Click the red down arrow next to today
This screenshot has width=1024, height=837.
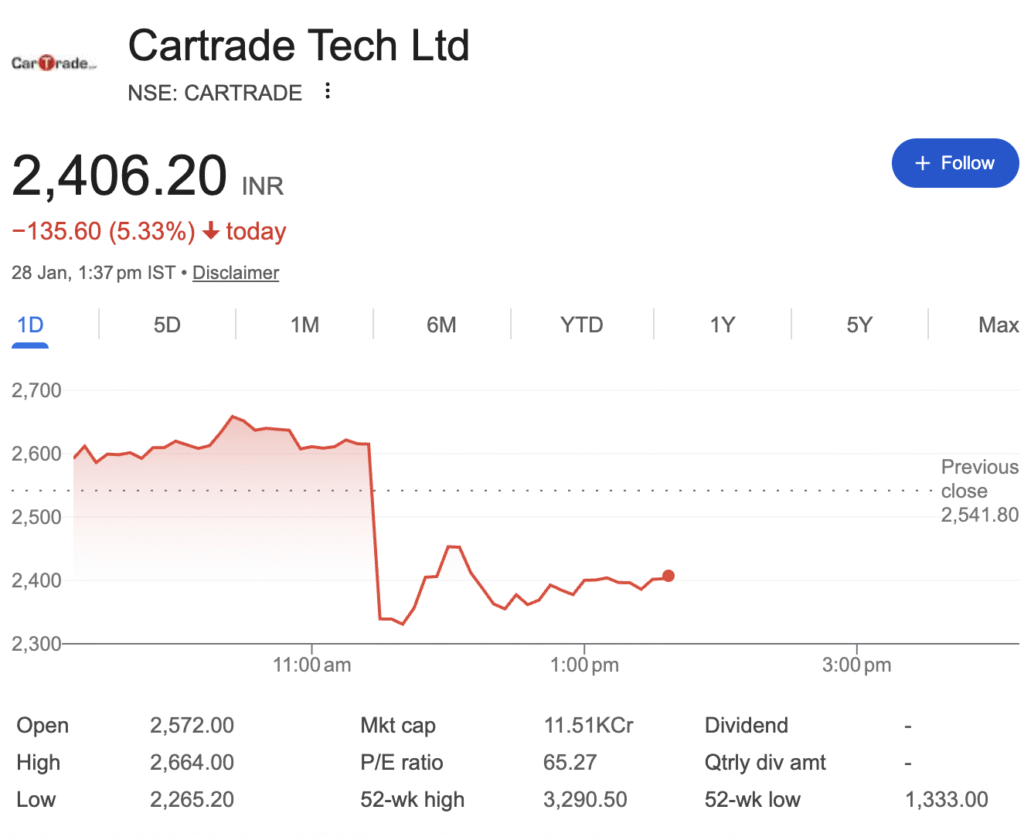coord(210,232)
